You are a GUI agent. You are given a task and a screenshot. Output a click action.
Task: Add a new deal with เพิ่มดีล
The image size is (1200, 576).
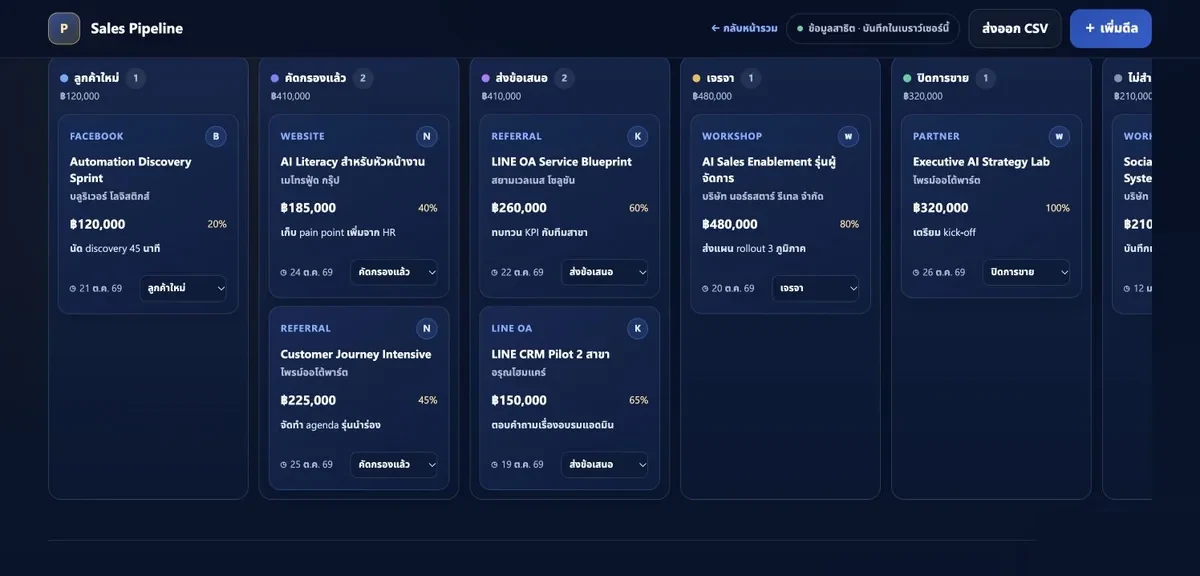click(x=1111, y=28)
